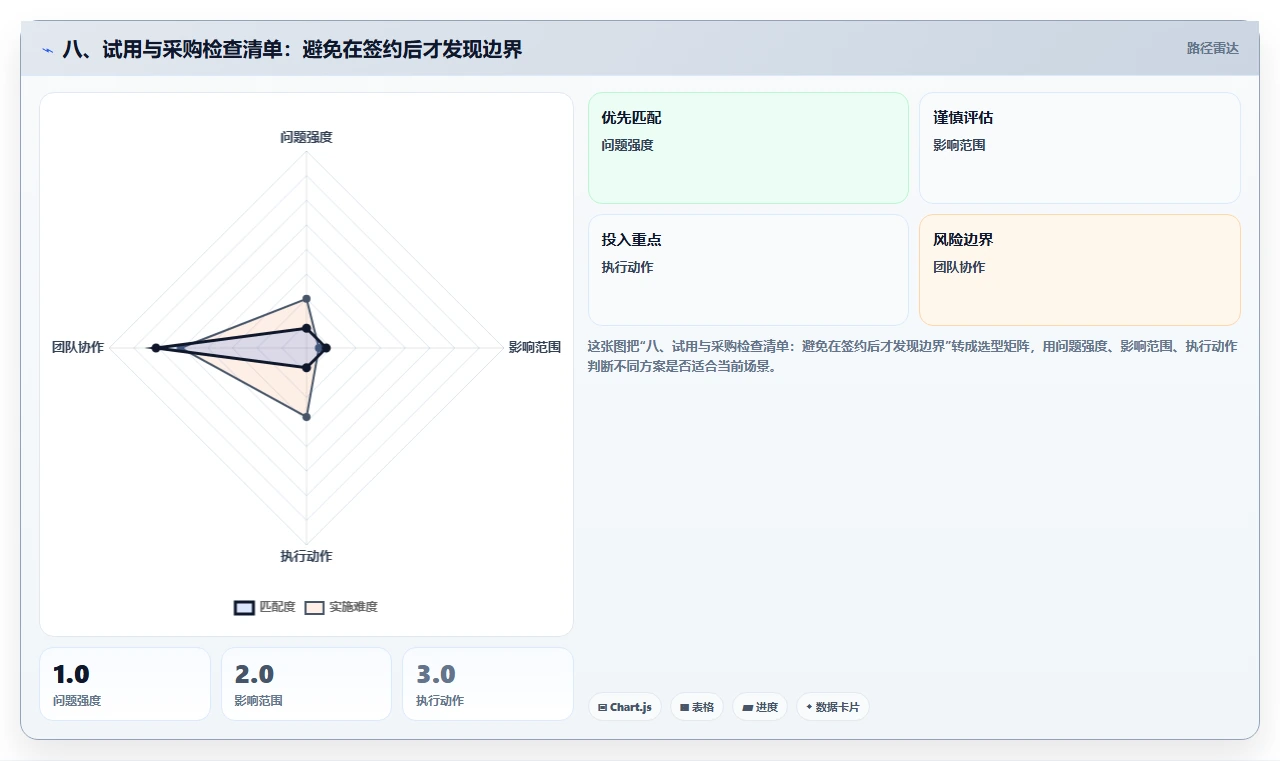Image resolution: width=1280 pixels, height=761 pixels.
Task: Click the 1.0 问题强度 stat card
Action: [x=125, y=684]
